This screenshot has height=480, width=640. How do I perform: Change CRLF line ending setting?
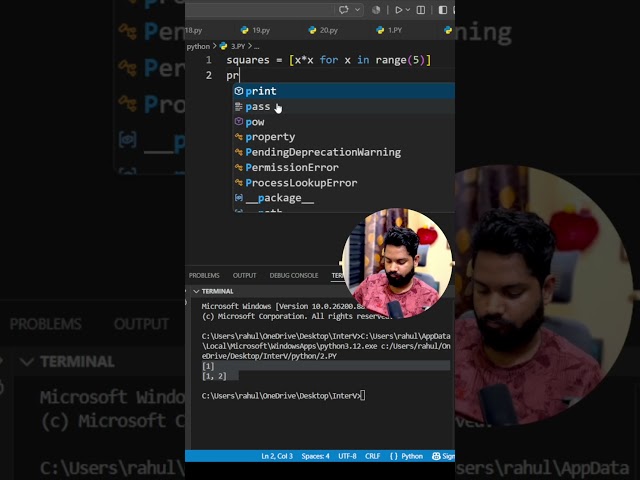(372, 456)
